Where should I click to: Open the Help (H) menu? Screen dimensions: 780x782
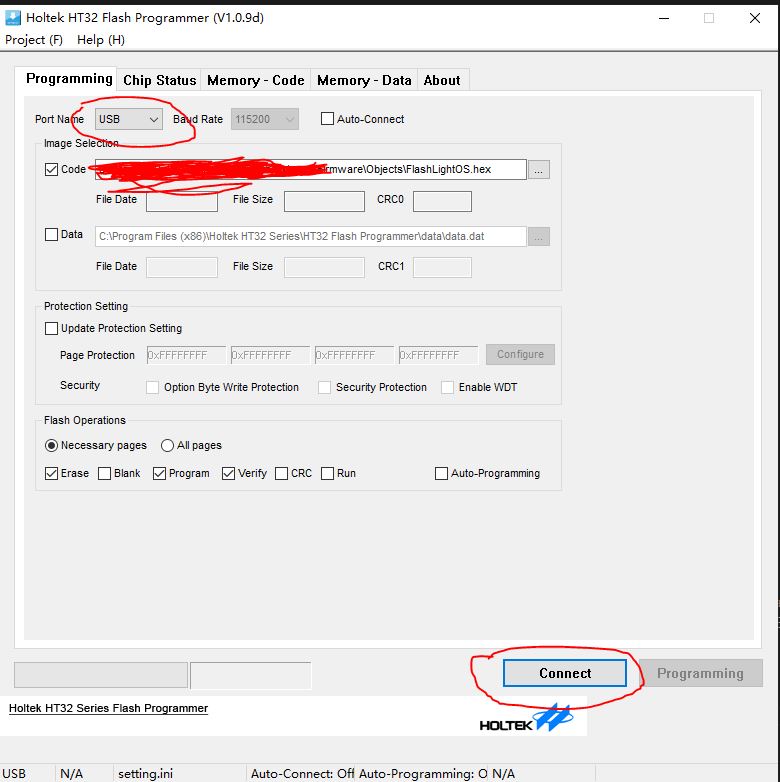pos(101,40)
